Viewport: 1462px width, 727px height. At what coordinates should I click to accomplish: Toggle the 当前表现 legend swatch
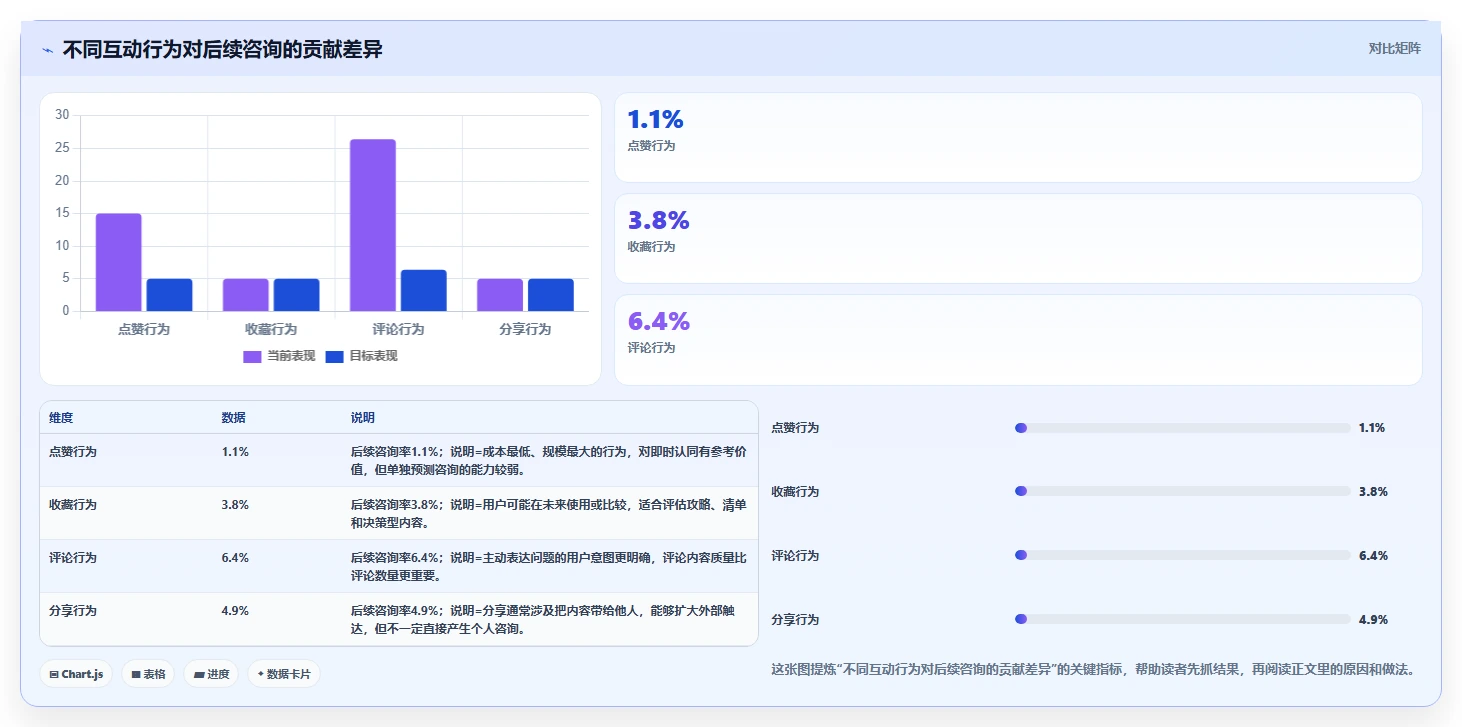coord(252,357)
